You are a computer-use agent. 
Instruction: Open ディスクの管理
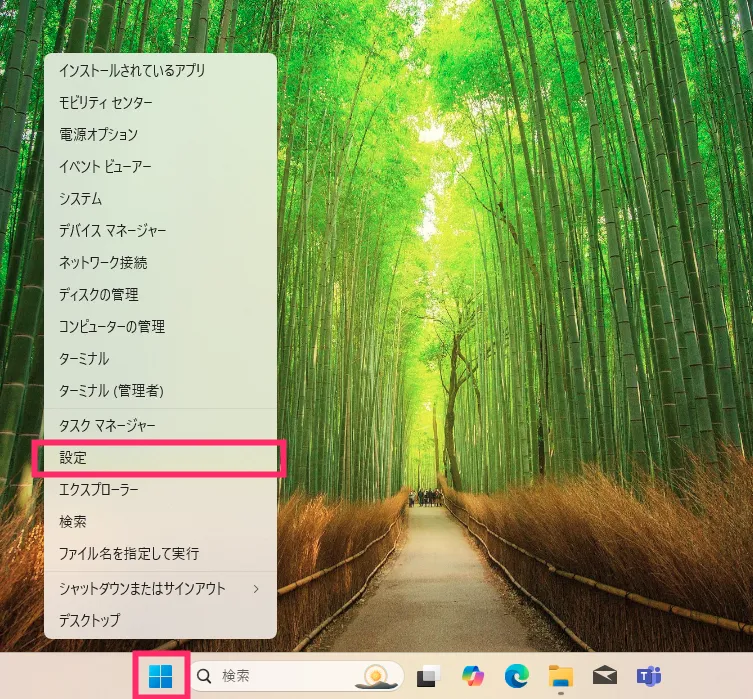click(160, 294)
